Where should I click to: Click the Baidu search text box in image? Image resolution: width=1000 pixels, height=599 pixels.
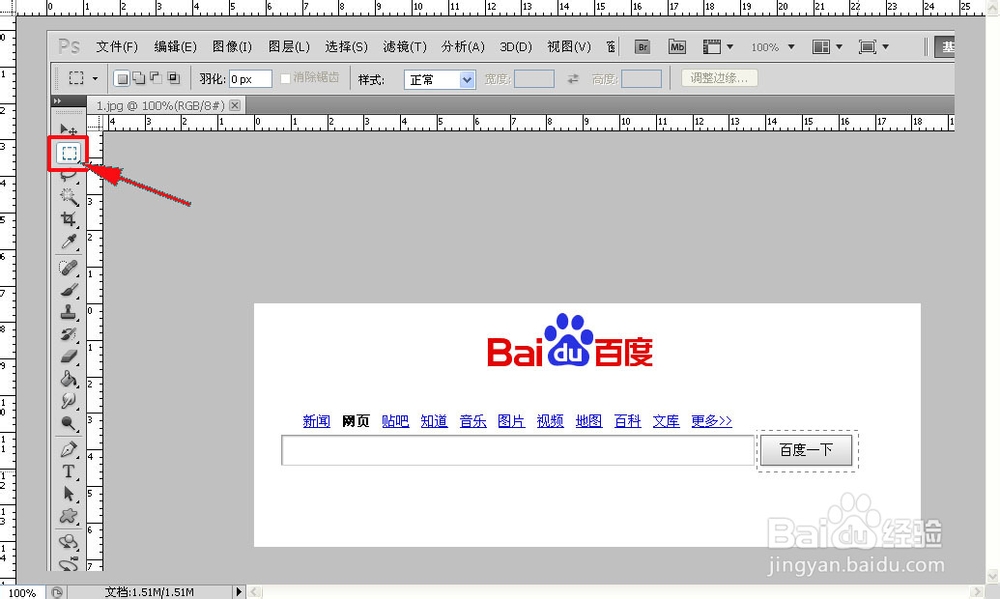click(x=518, y=450)
